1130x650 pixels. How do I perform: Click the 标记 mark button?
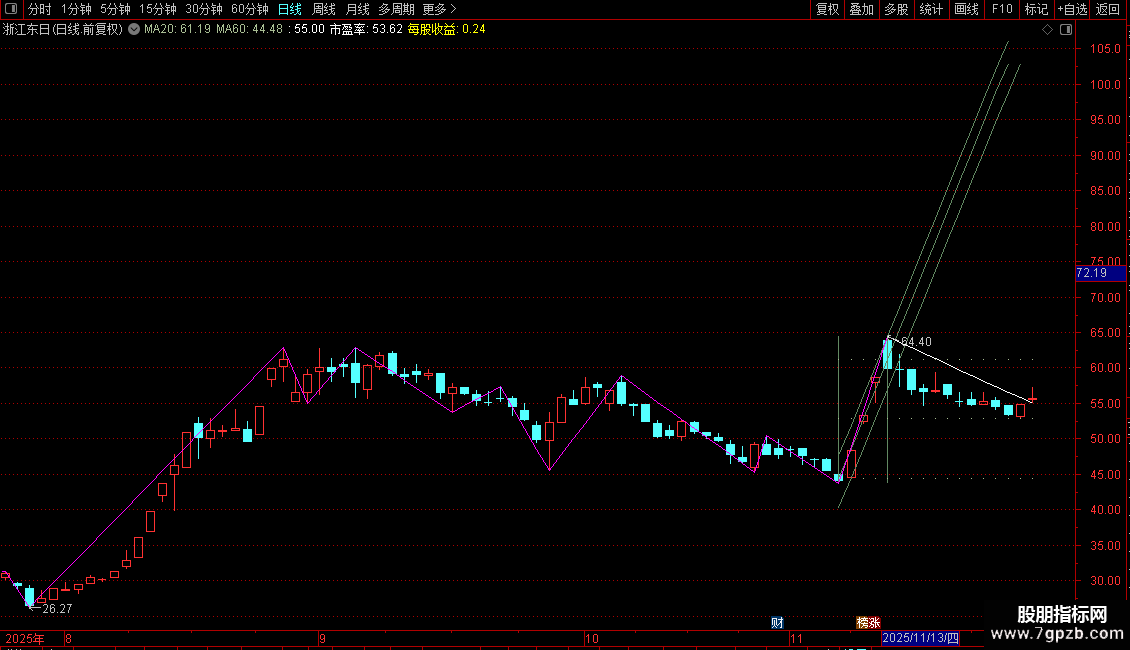click(1036, 9)
